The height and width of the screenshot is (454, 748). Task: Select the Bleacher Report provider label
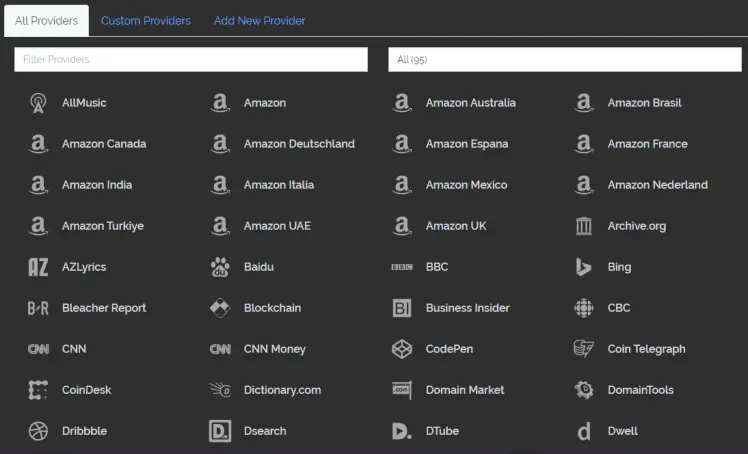[104, 308]
